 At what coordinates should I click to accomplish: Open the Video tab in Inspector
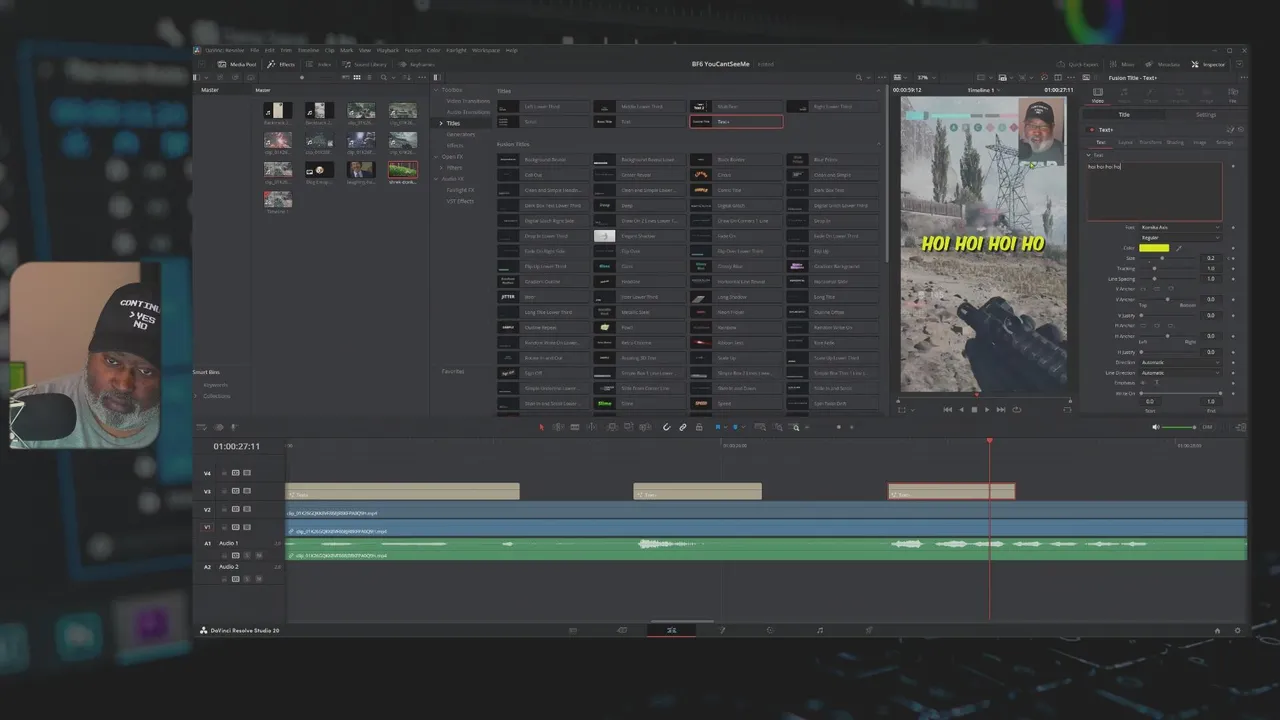click(x=1097, y=95)
